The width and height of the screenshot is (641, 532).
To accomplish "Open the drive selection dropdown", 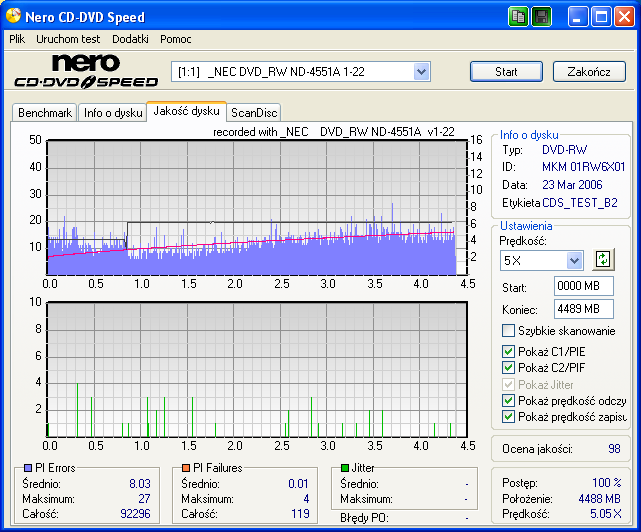I will click(421, 72).
